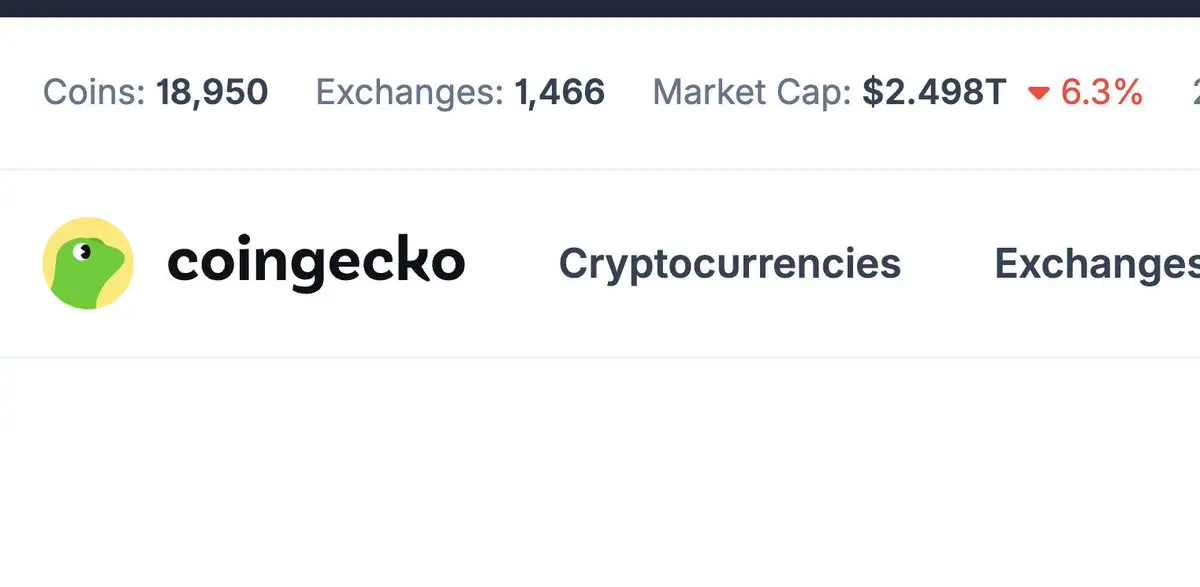Viewport: 1200px width, 587px height.
Task: Click the 18,950 coins count
Action: (212, 93)
